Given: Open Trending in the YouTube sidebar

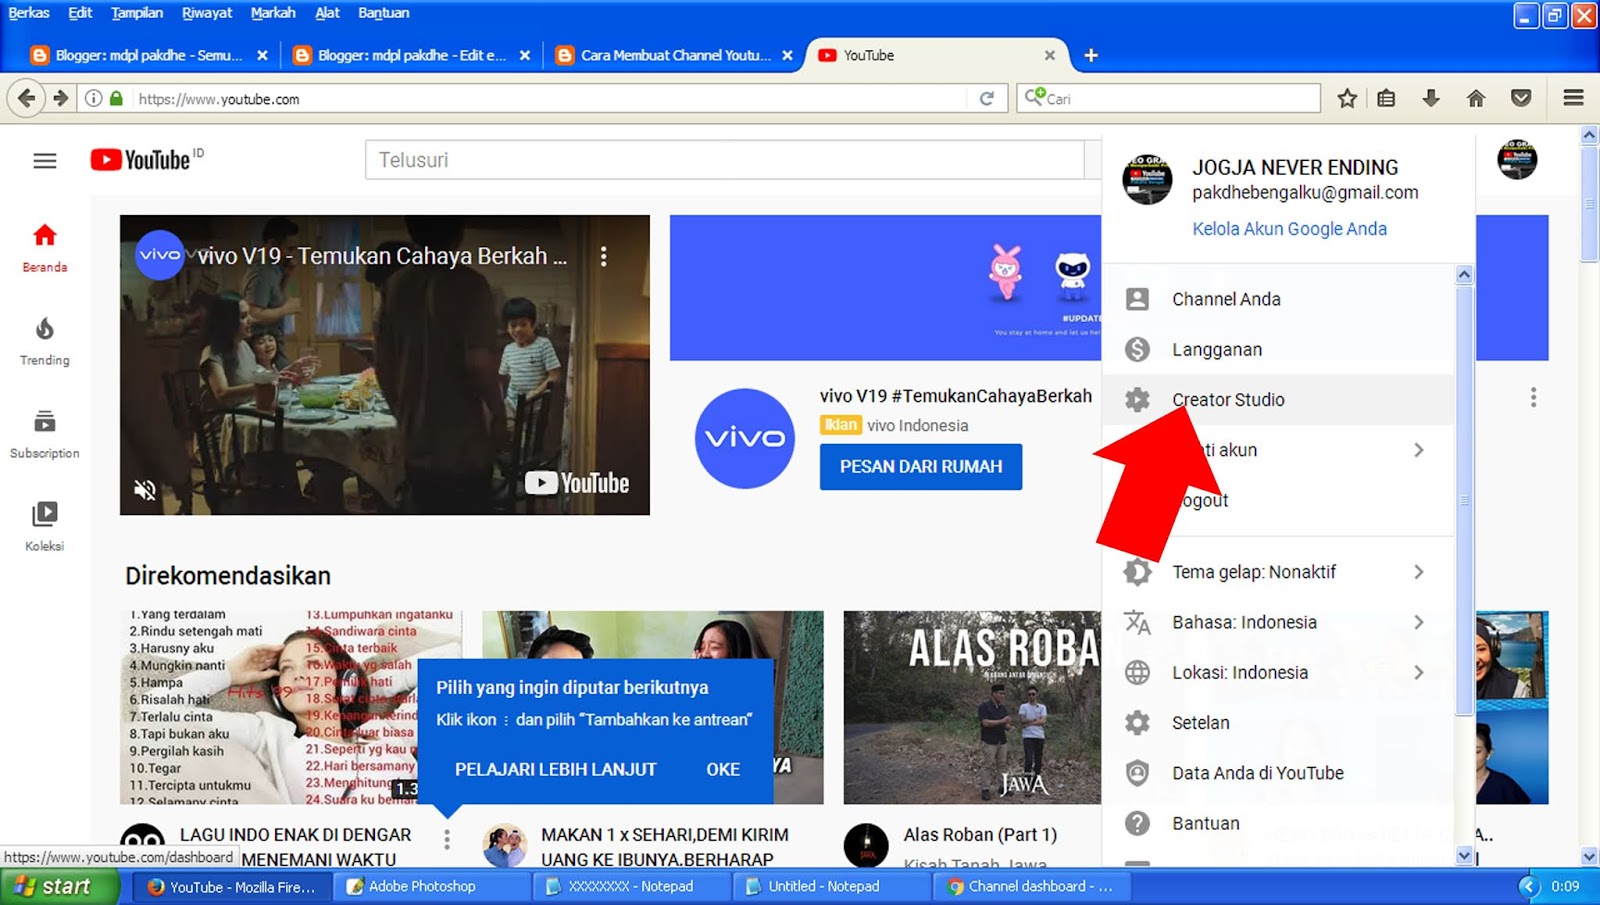Looking at the screenshot, I should [x=45, y=342].
